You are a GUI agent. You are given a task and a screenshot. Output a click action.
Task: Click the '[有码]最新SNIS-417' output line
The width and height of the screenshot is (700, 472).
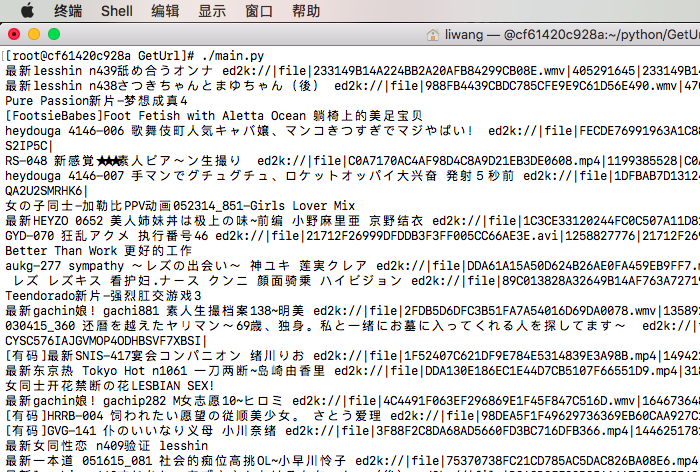point(353,356)
